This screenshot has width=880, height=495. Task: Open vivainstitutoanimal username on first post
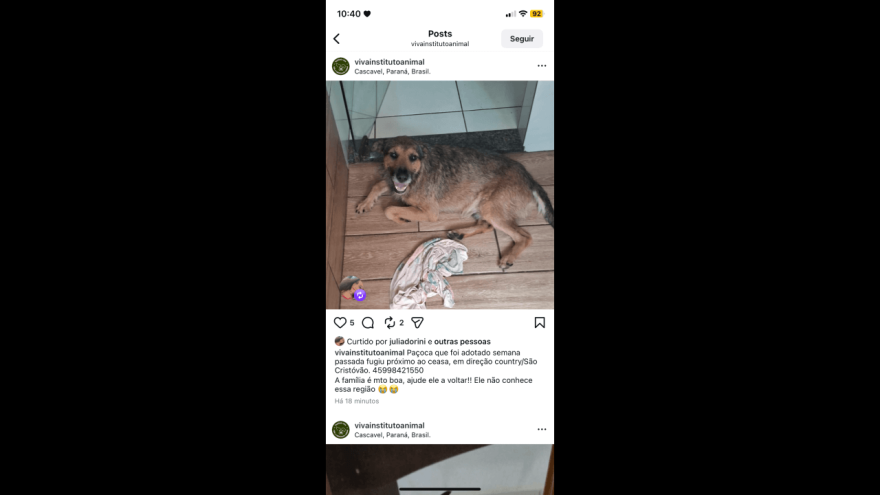click(x=389, y=62)
